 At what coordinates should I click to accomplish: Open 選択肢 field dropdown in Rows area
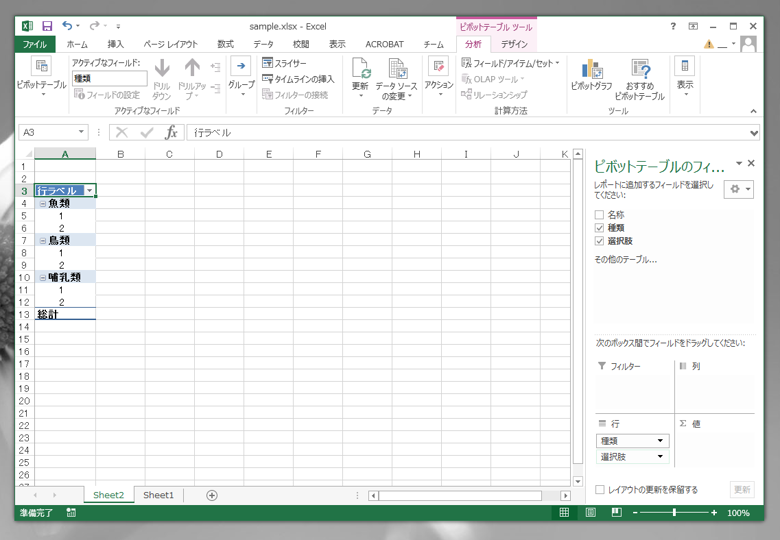(x=660, y=456)
